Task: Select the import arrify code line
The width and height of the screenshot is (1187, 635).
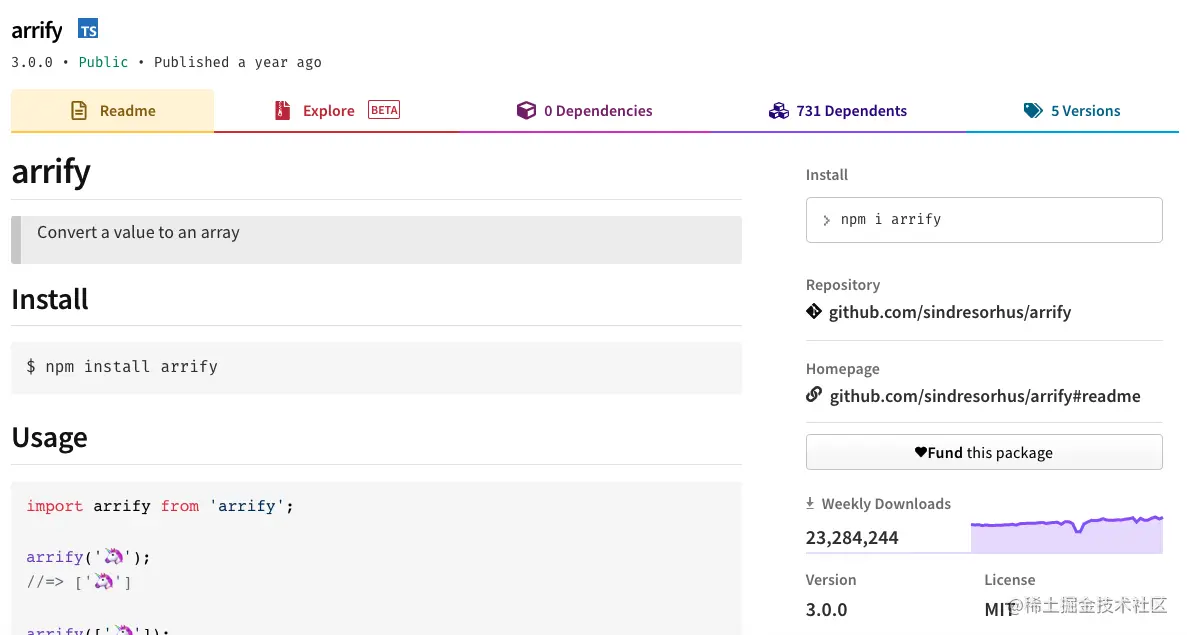Action: pos(160,506)
